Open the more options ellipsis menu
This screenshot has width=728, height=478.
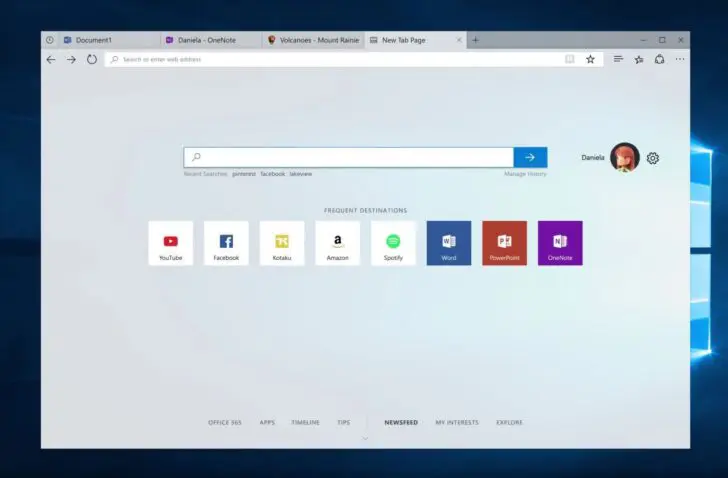680,59
